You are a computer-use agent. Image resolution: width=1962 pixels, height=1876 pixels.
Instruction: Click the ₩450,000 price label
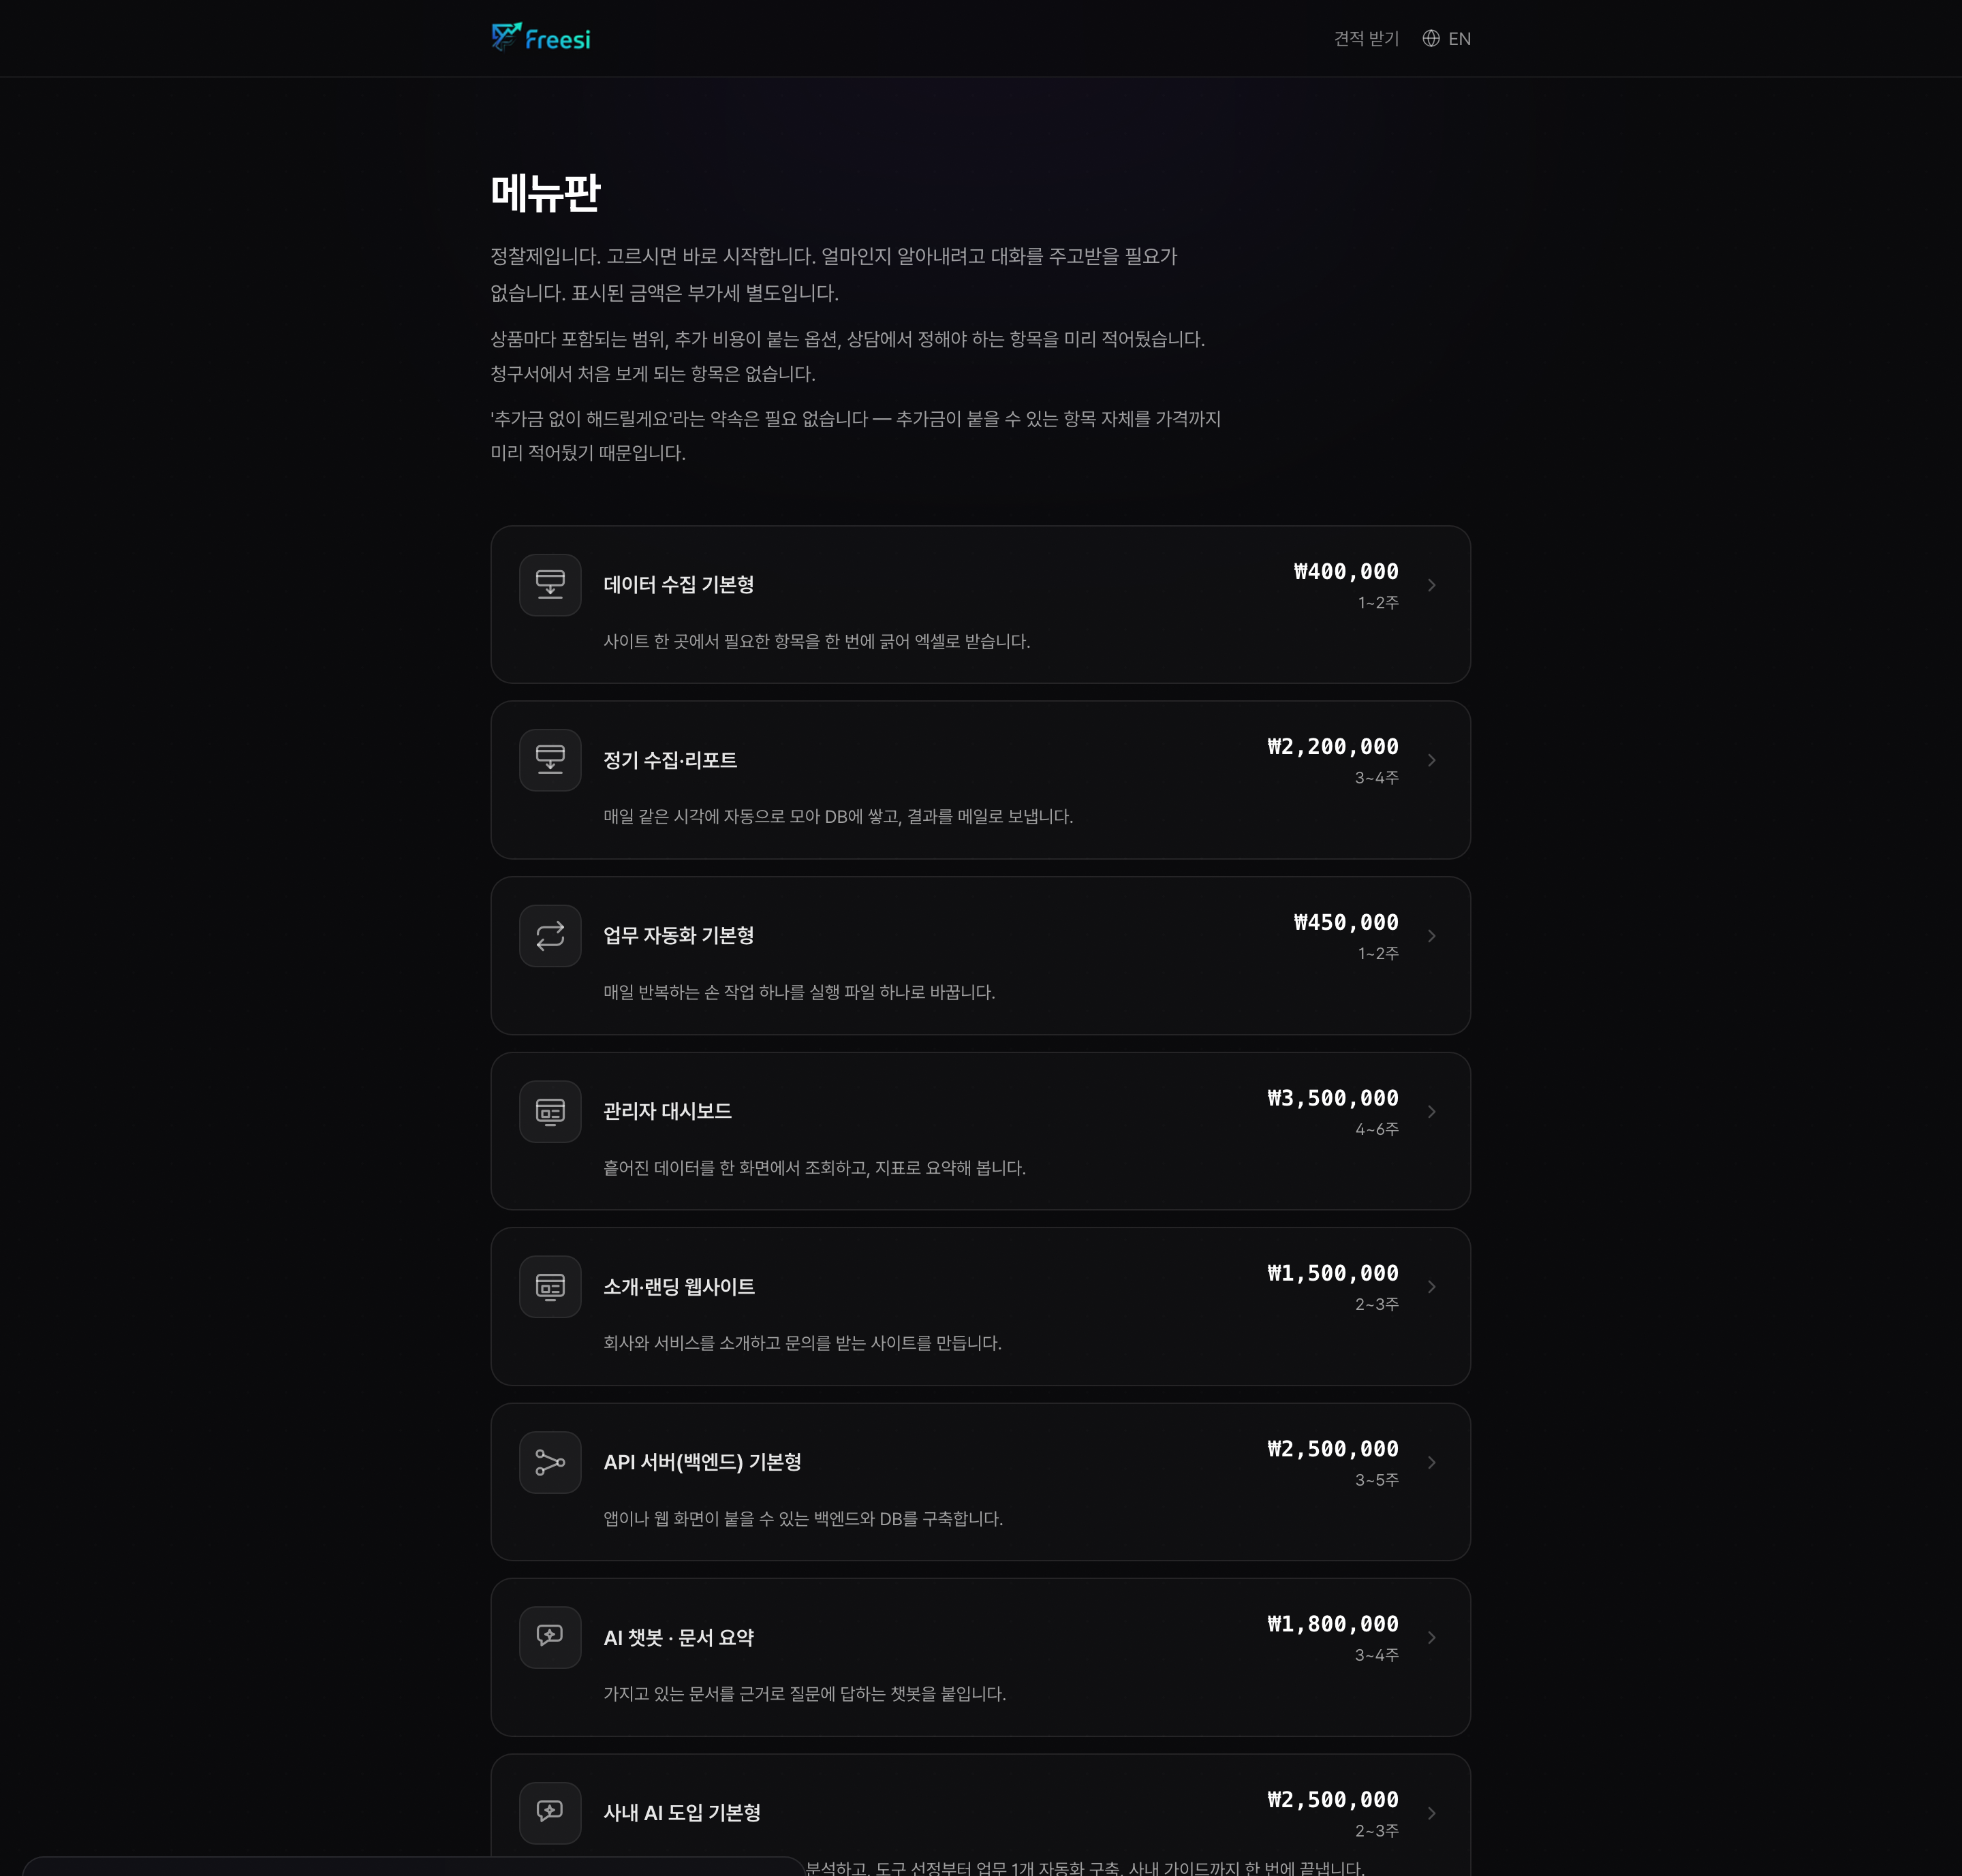tap(1346, 922)
